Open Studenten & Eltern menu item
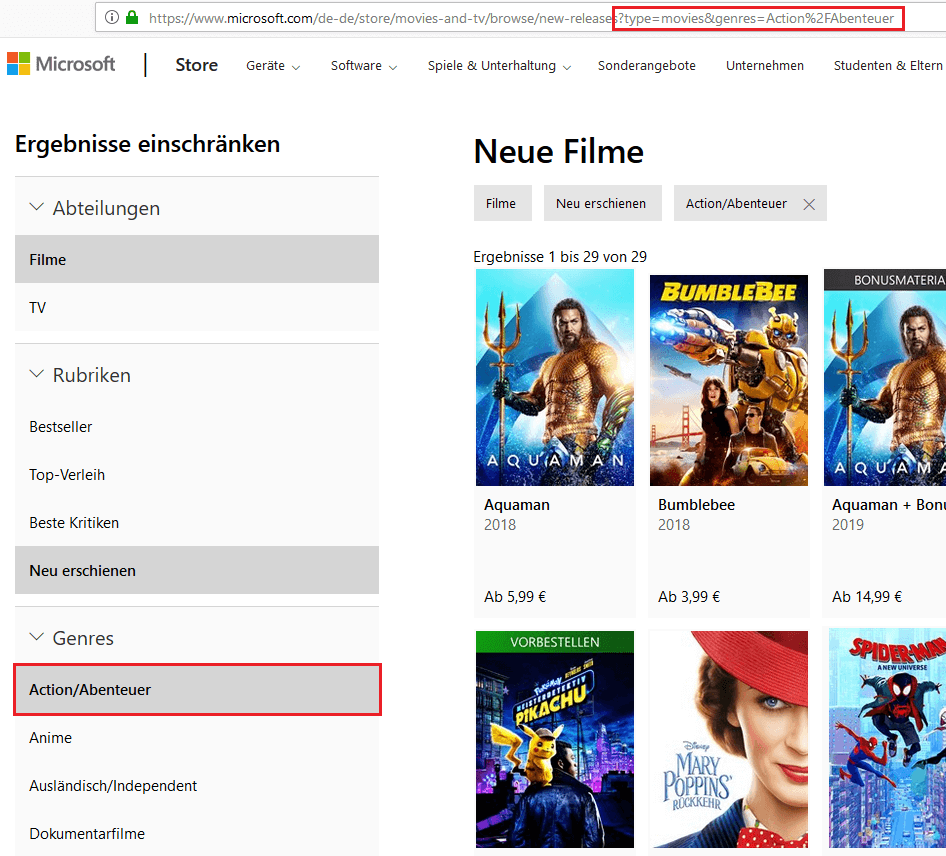 (888, 66)
